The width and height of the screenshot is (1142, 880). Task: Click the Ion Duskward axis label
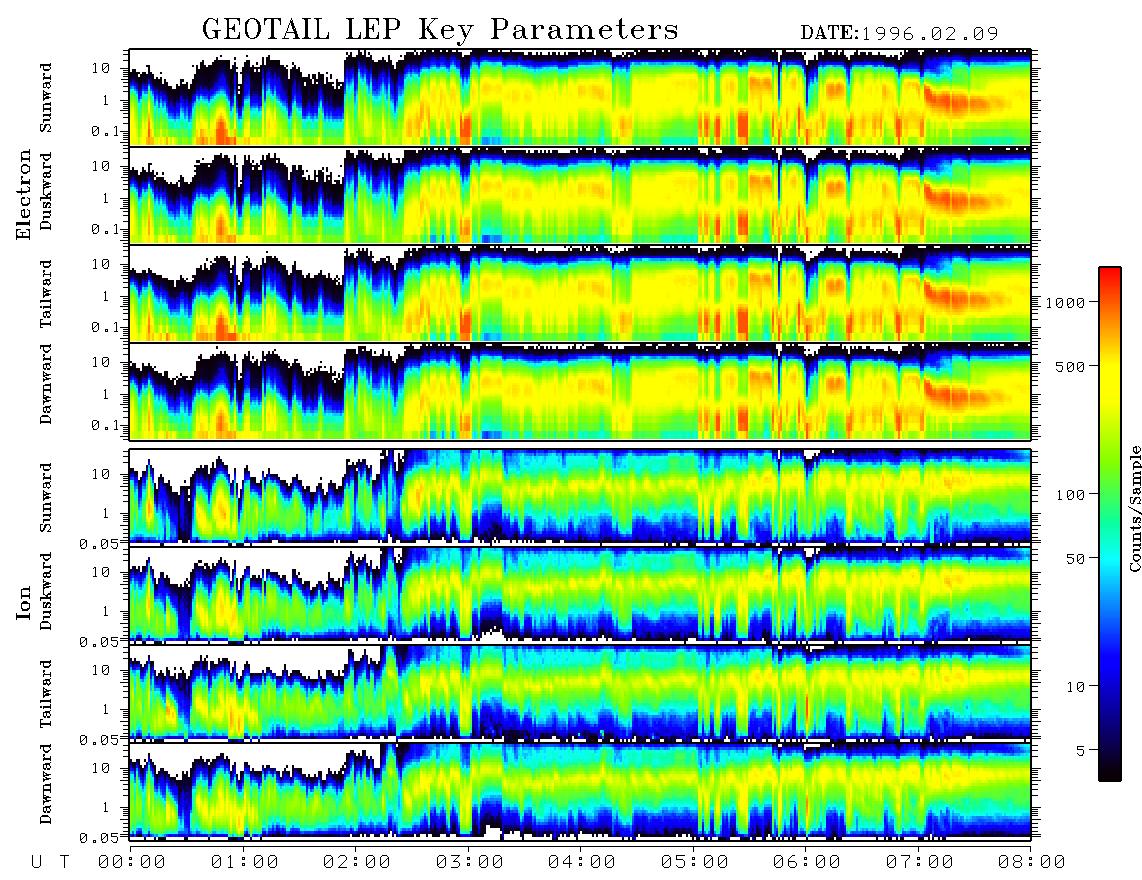click(x=46, y=591)
